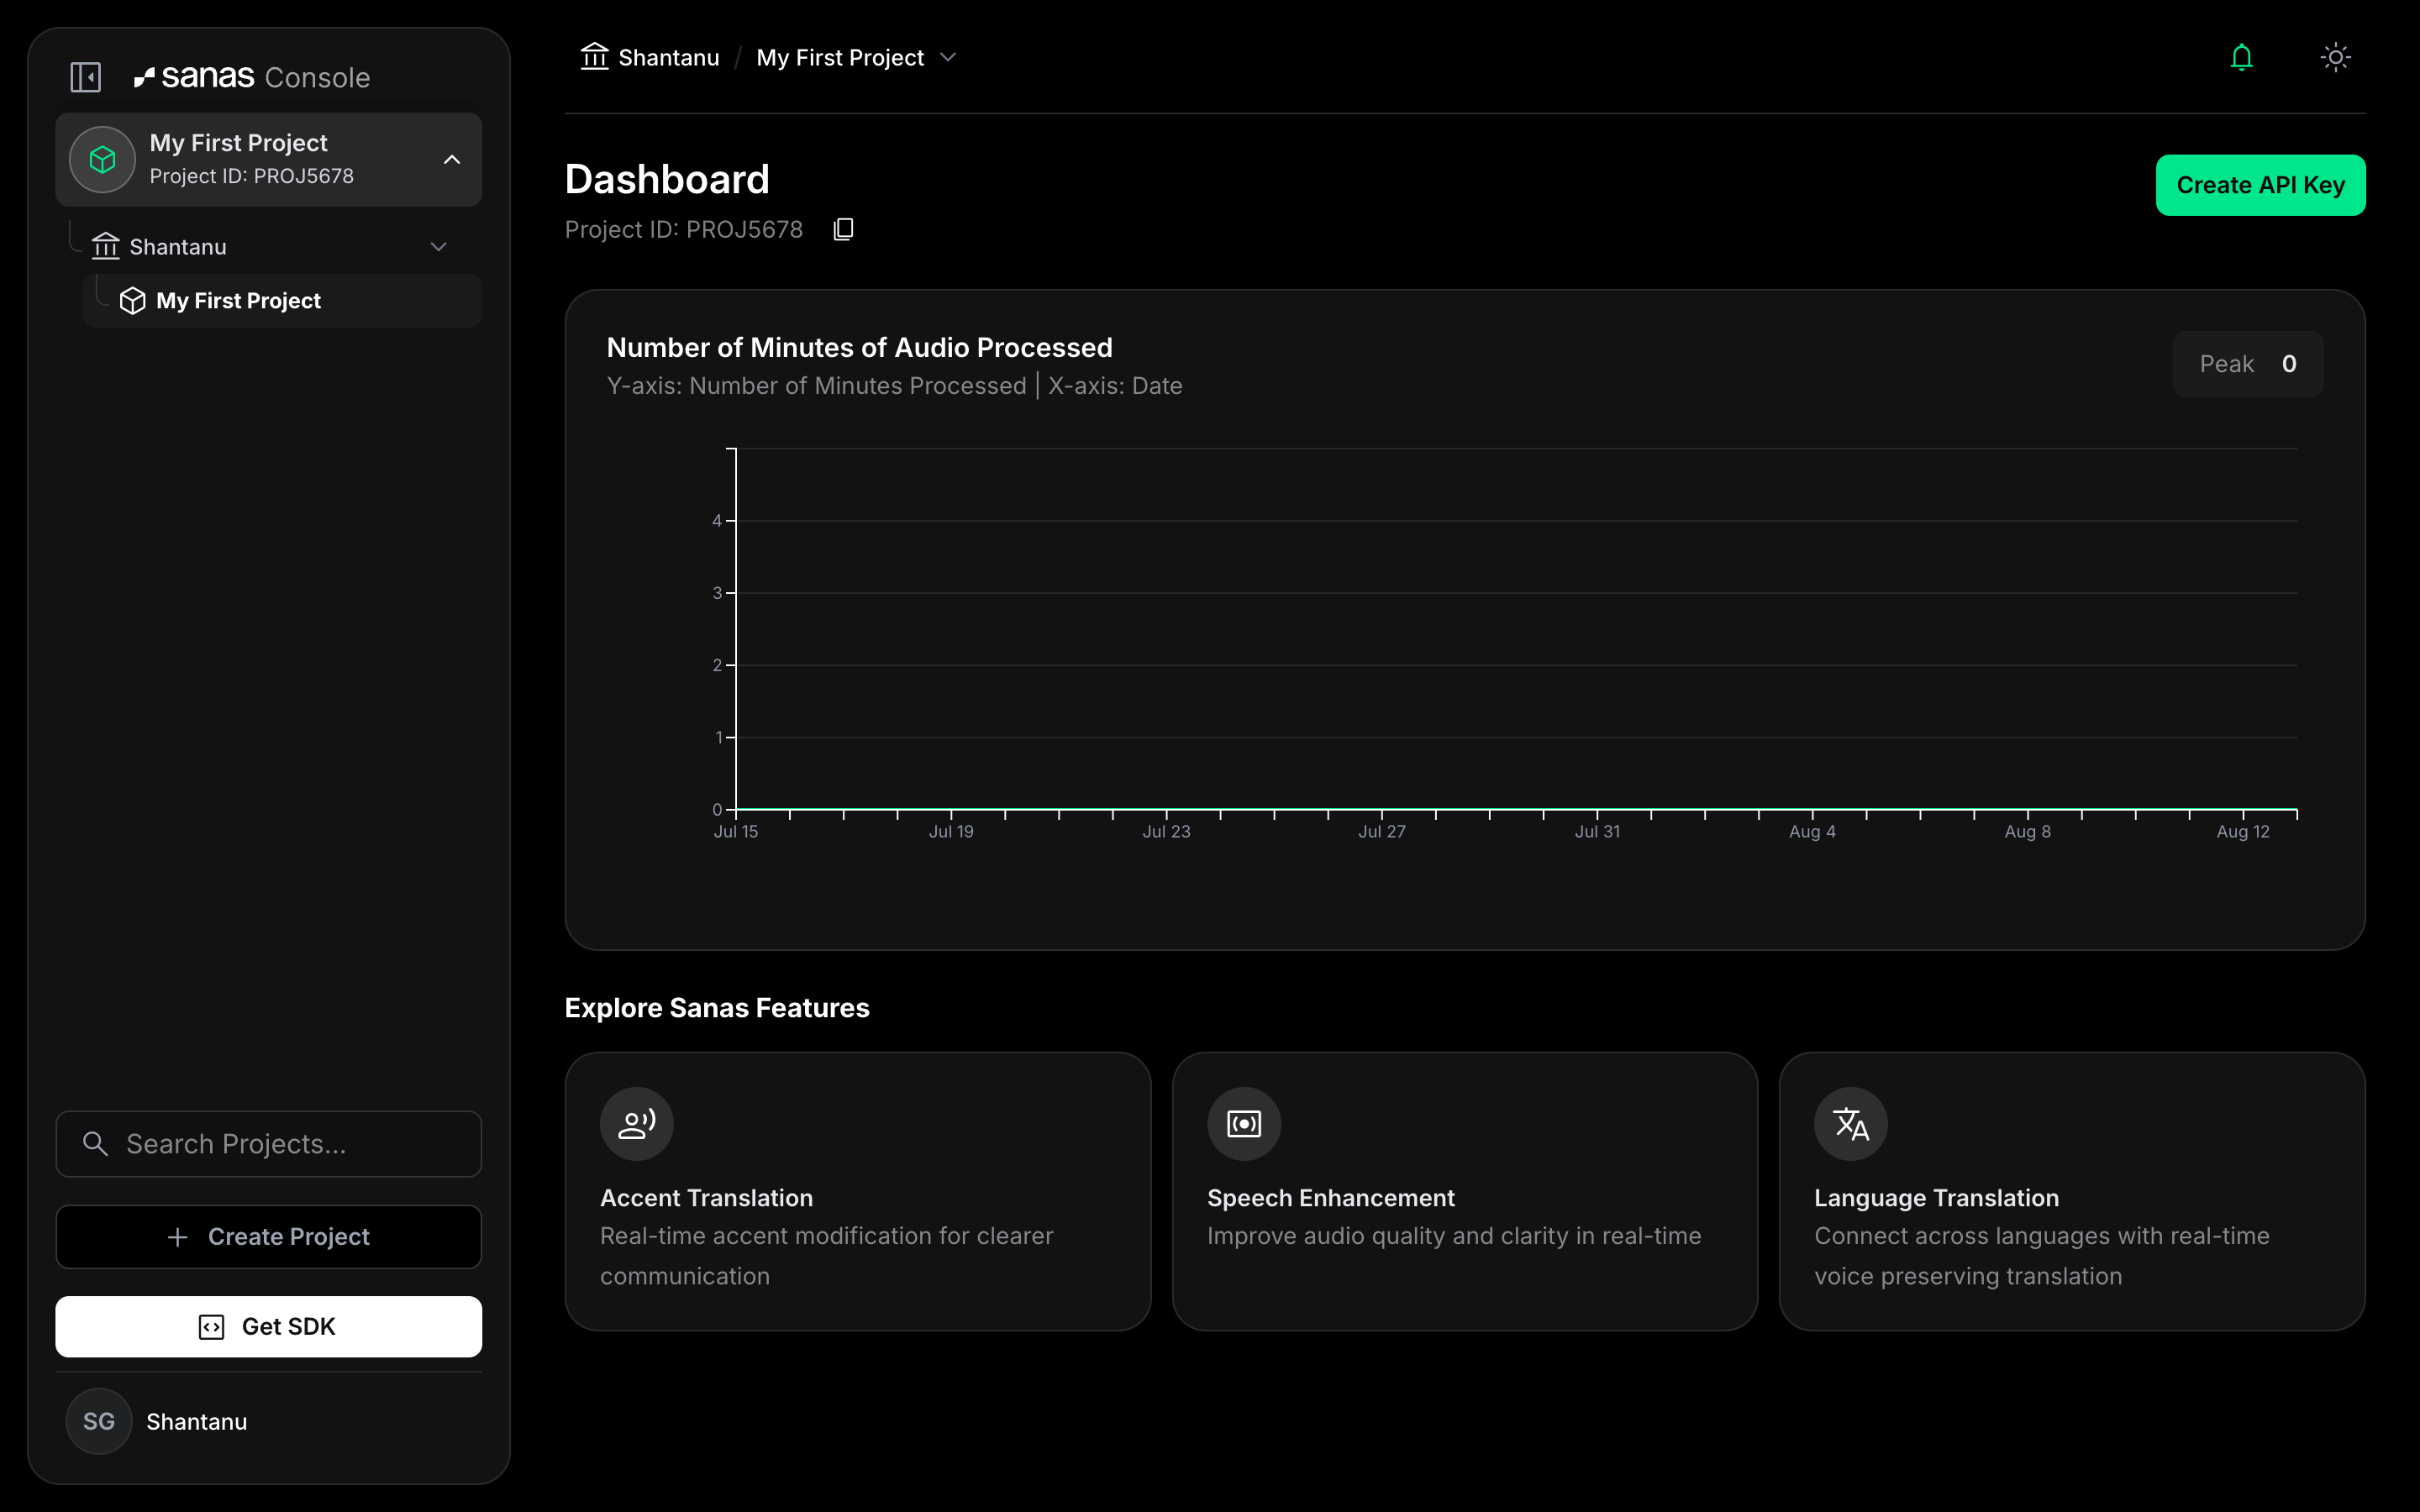Click the SG user avatar
Image resolution: width=2420 pixels, height=1512 pixels.
pyautogui.click(x=99, y=1421)
